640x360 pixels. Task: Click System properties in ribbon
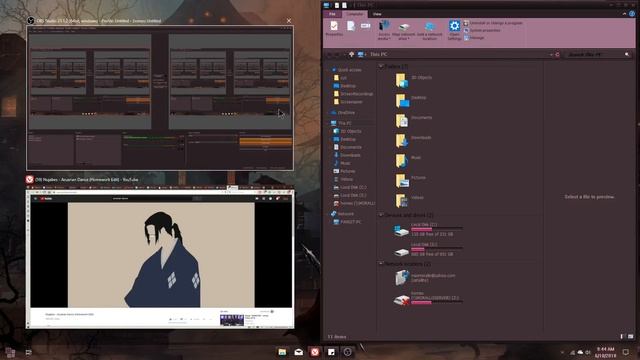(x=482, y=30)
